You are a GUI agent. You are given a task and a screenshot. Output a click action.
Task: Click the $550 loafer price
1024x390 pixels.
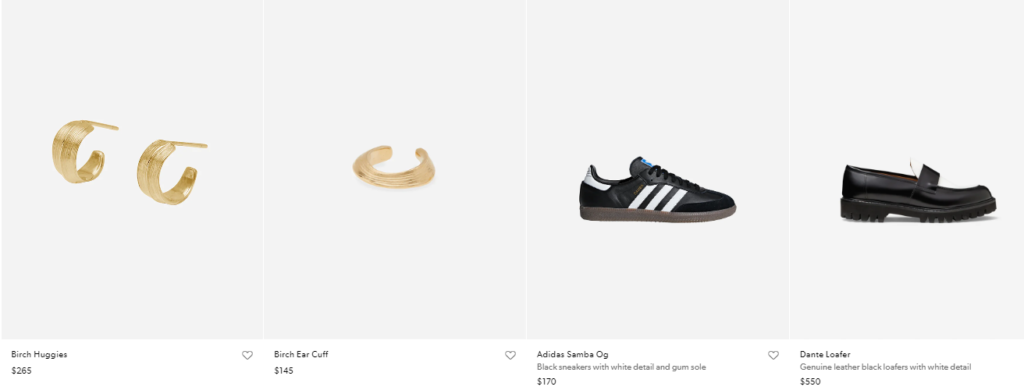pyautogui.click(x=810, y=382)
